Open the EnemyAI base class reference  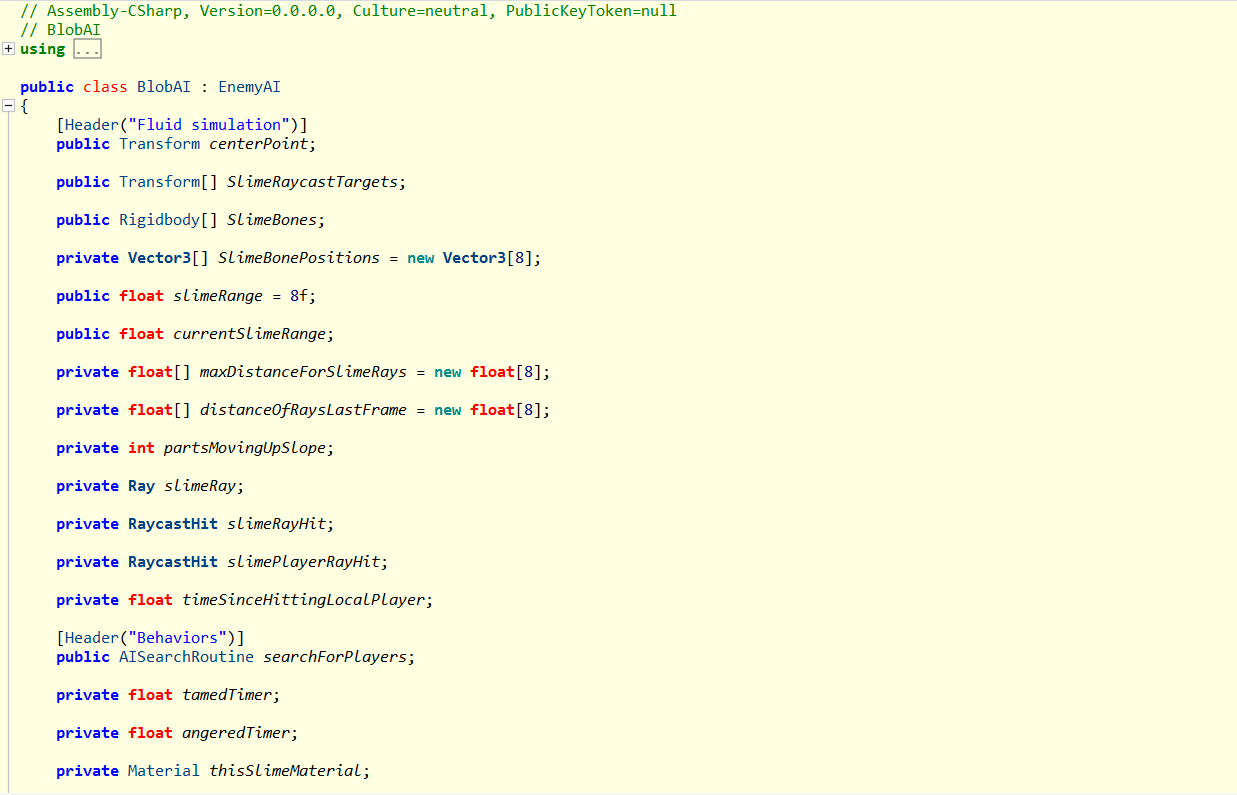coord(249,87)
